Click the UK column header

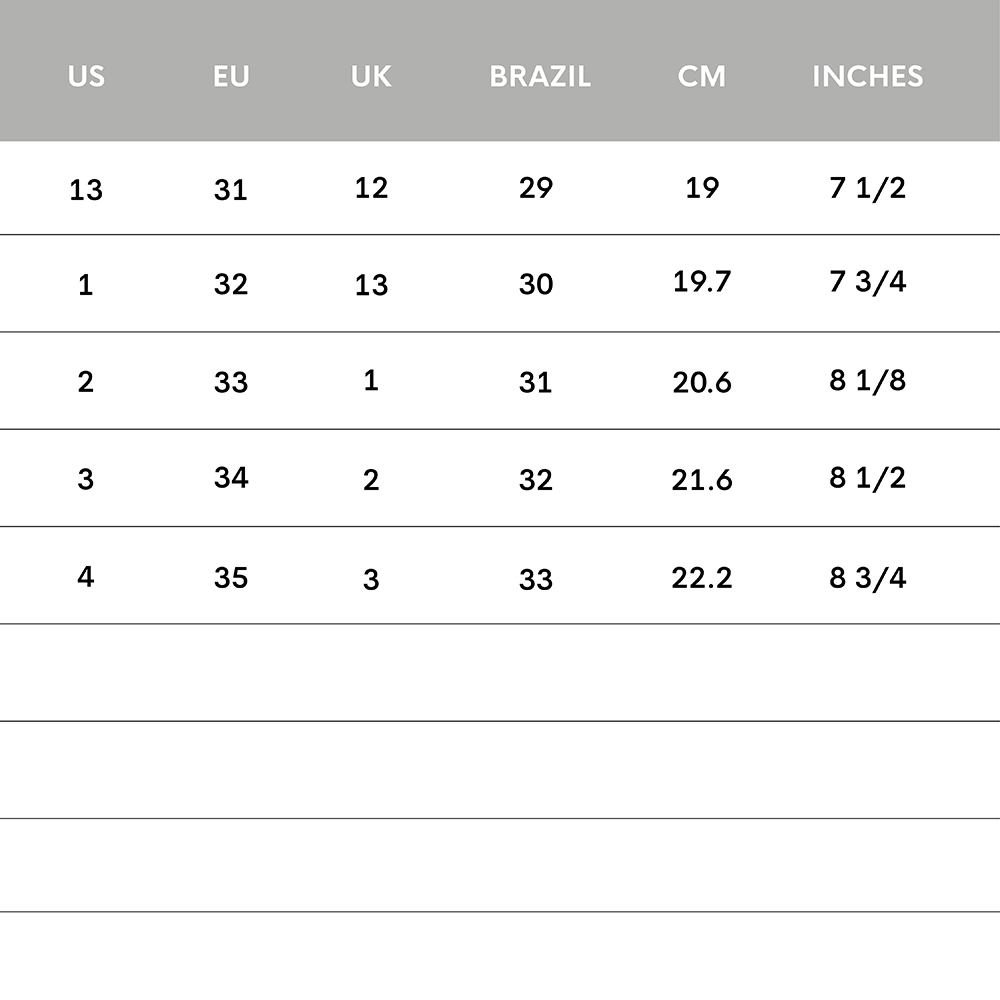[x=371, y=77]
